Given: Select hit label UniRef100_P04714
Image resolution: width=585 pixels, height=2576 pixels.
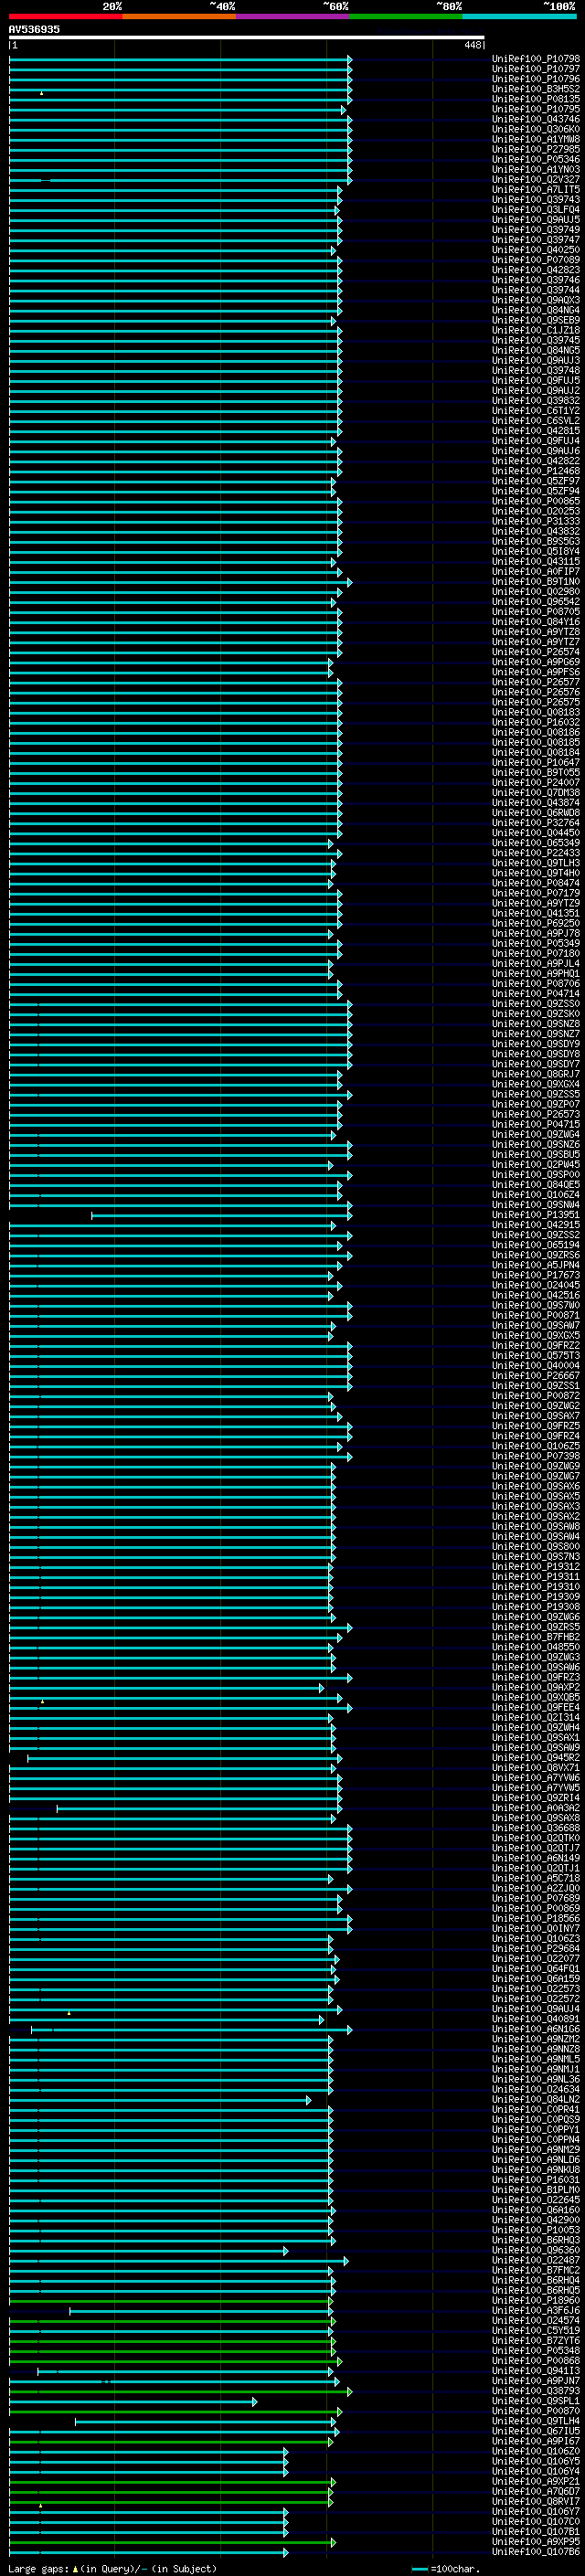Looking at the screenshot, I should 536,994.
